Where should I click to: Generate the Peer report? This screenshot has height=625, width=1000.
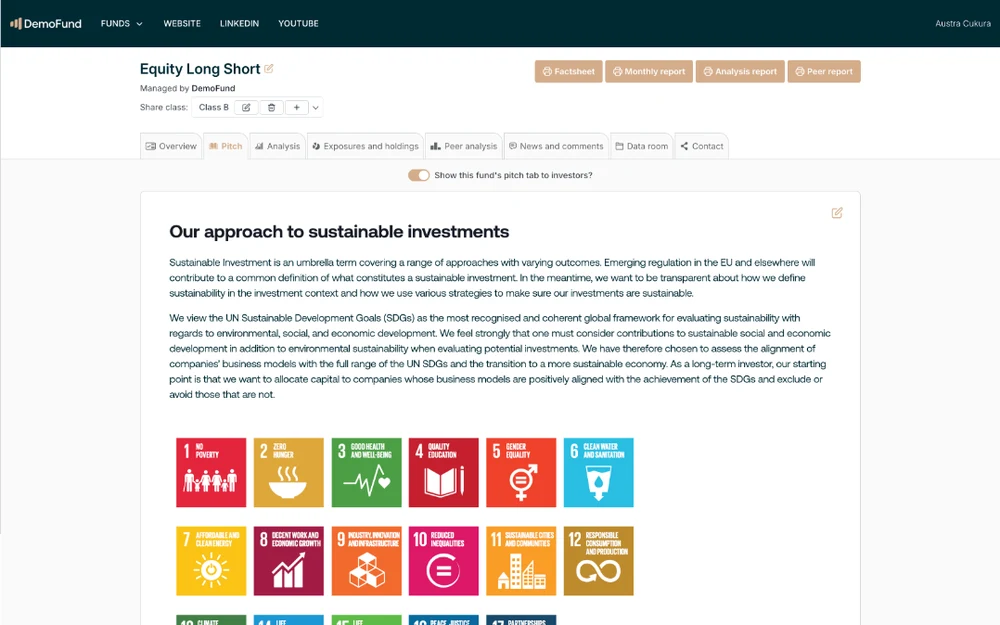[x=824, y=71]
